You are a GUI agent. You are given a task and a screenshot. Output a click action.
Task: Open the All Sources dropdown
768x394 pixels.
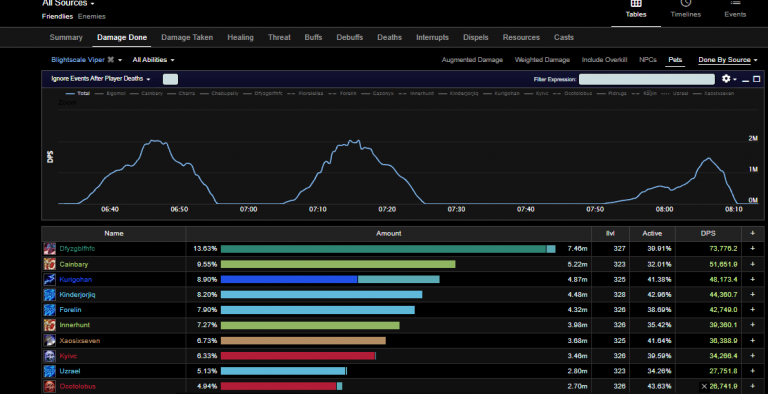[x=68, y=3]
